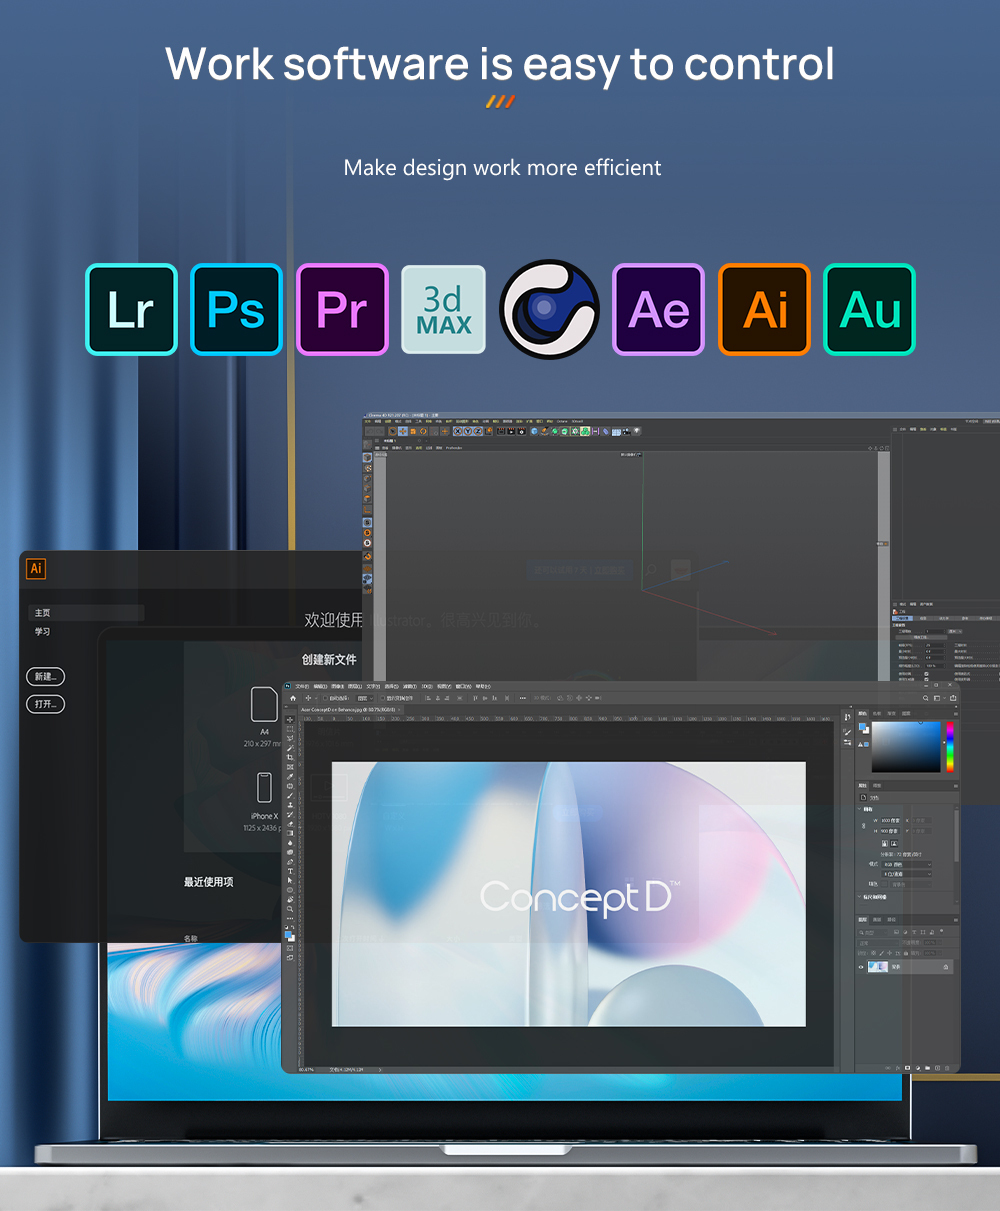Click the 3d MAX app icon
This screenshot has width=1000, height=1211.
443,310
